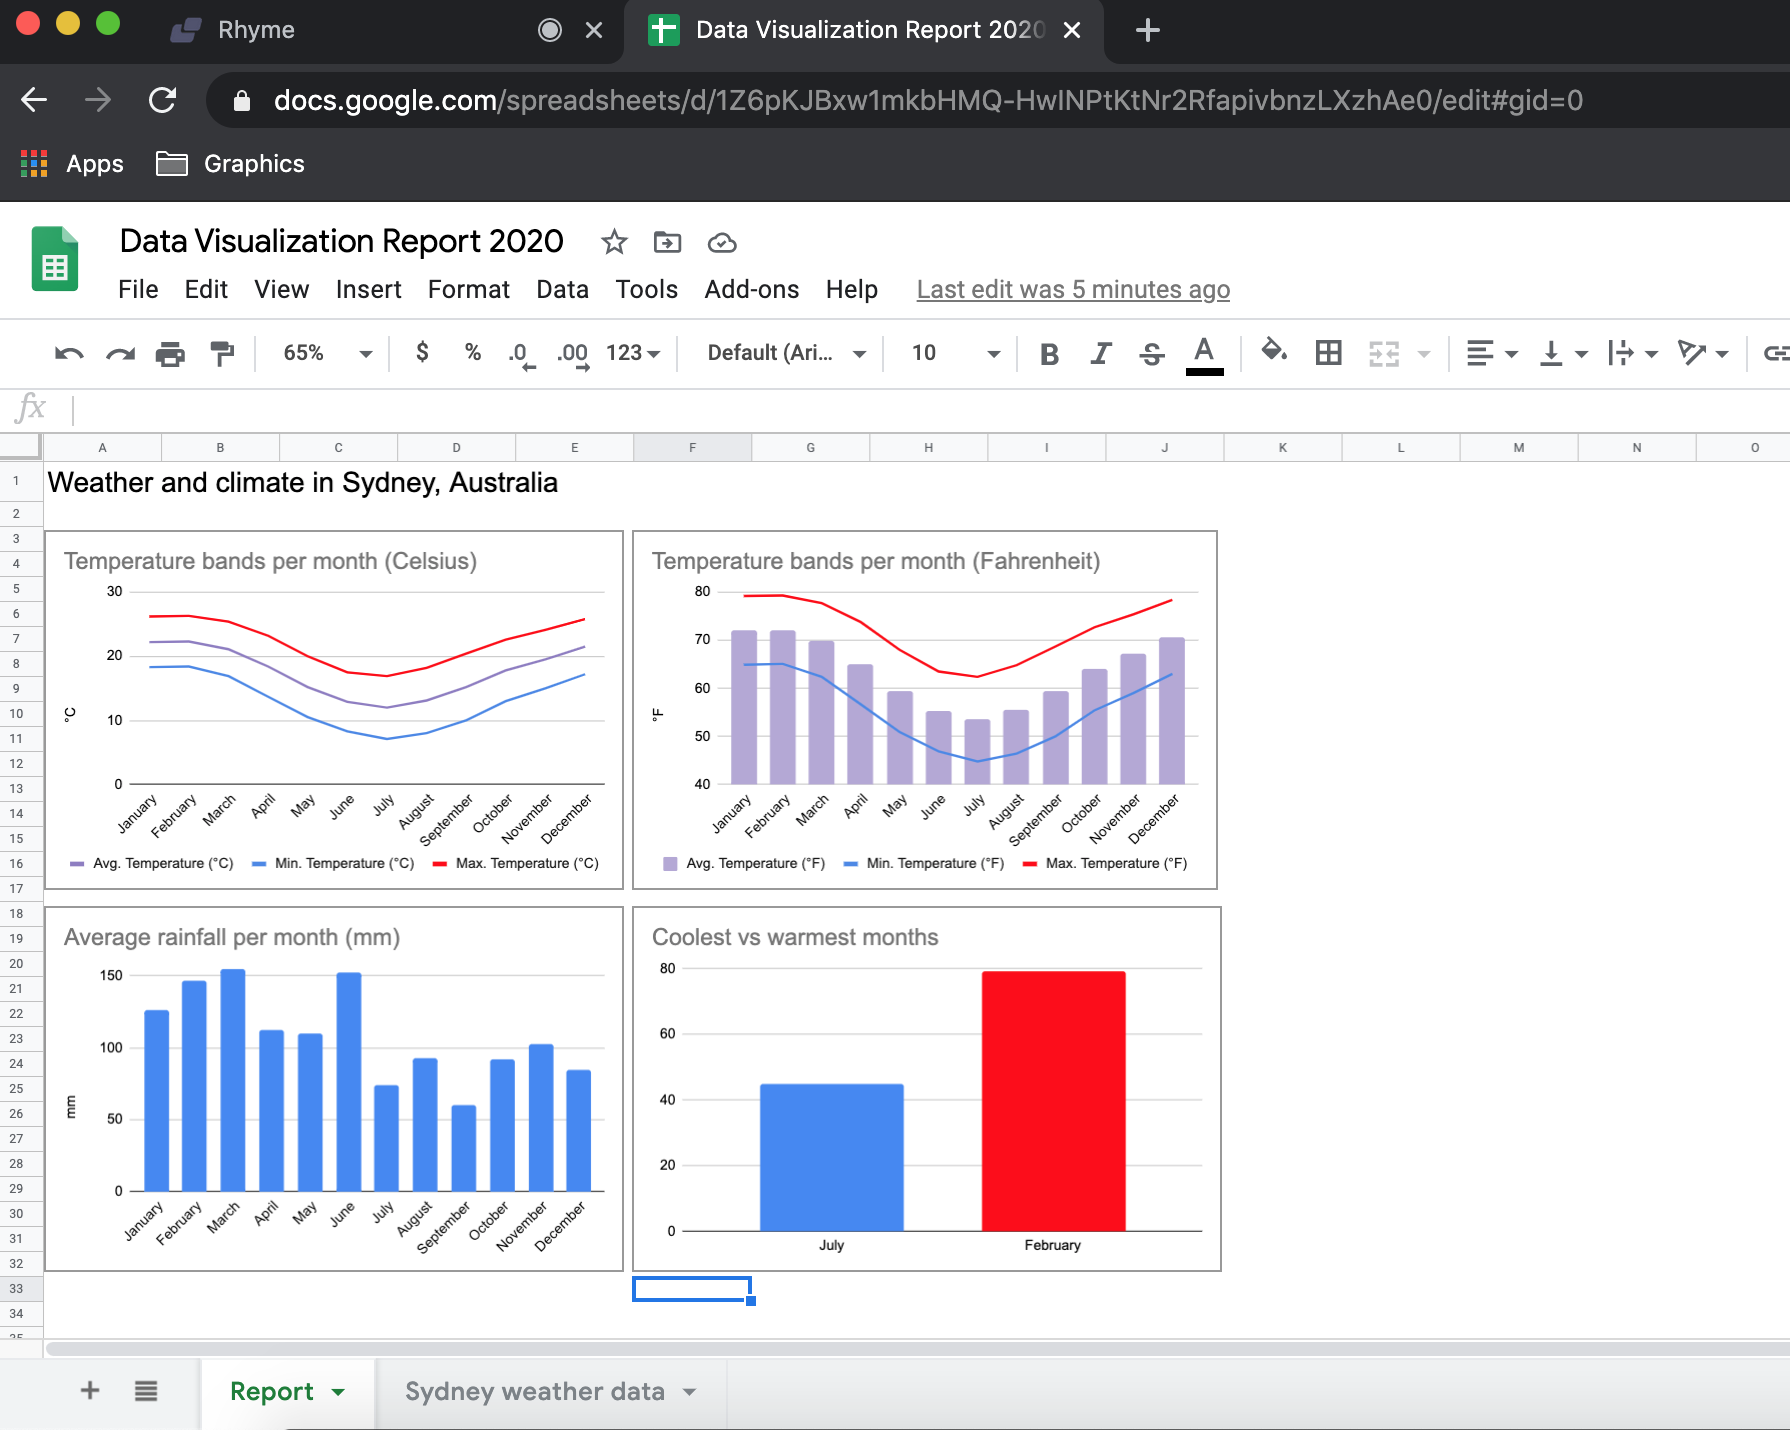Add a new sheet with plus button
The image size is (1790, 1430).
pos(90,1390)
